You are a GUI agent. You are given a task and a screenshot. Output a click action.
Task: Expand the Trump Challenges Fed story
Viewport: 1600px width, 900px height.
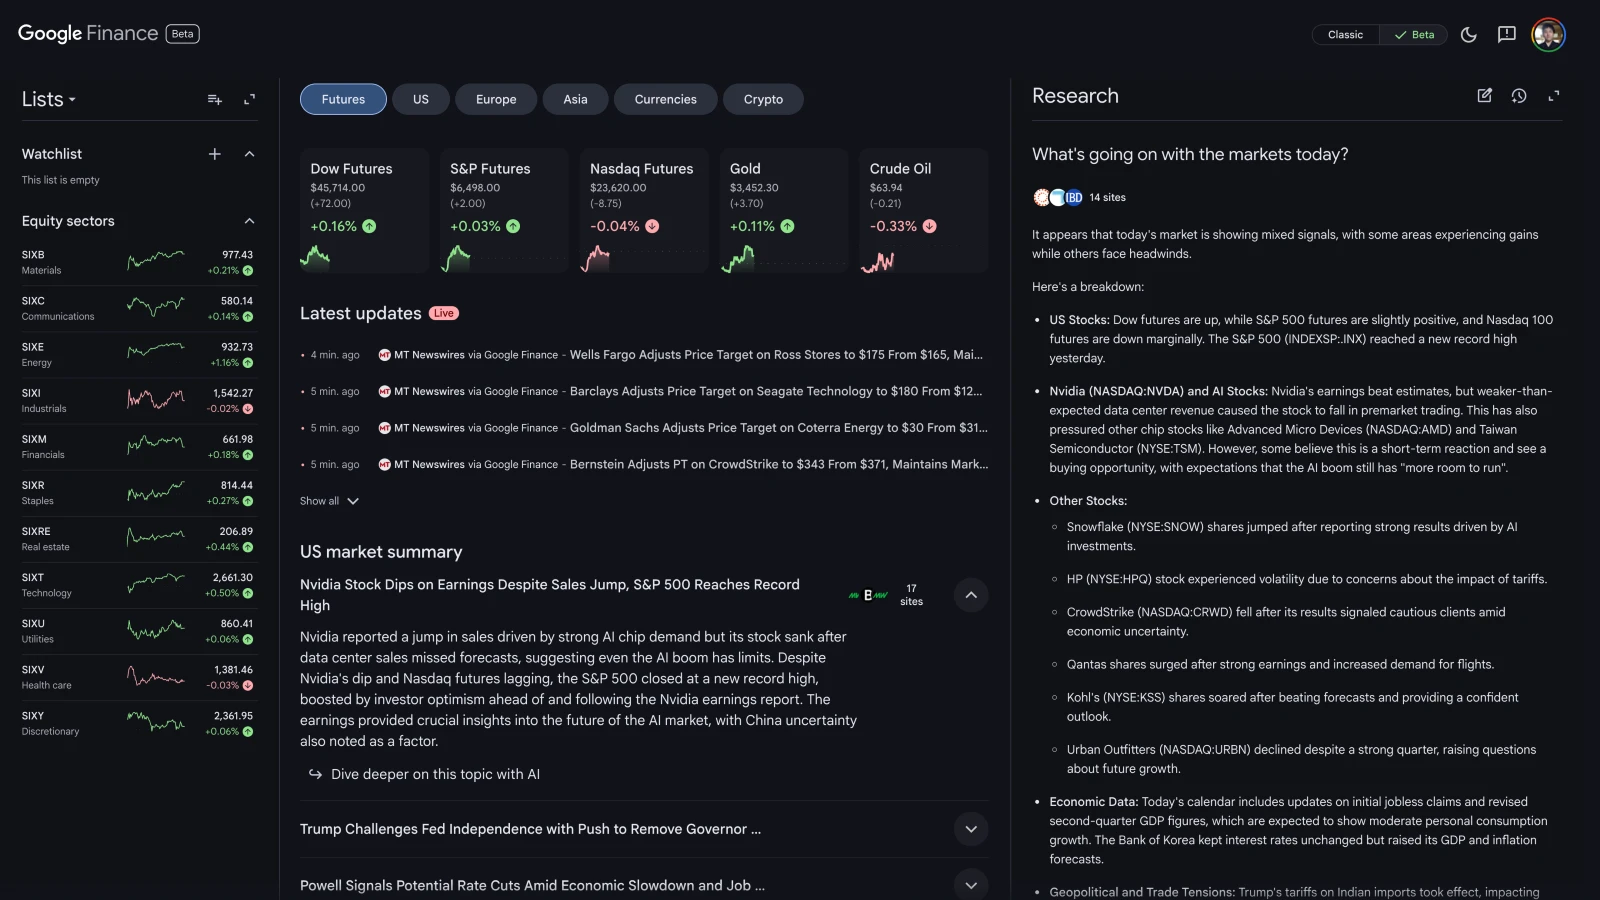tap(970, 829)
